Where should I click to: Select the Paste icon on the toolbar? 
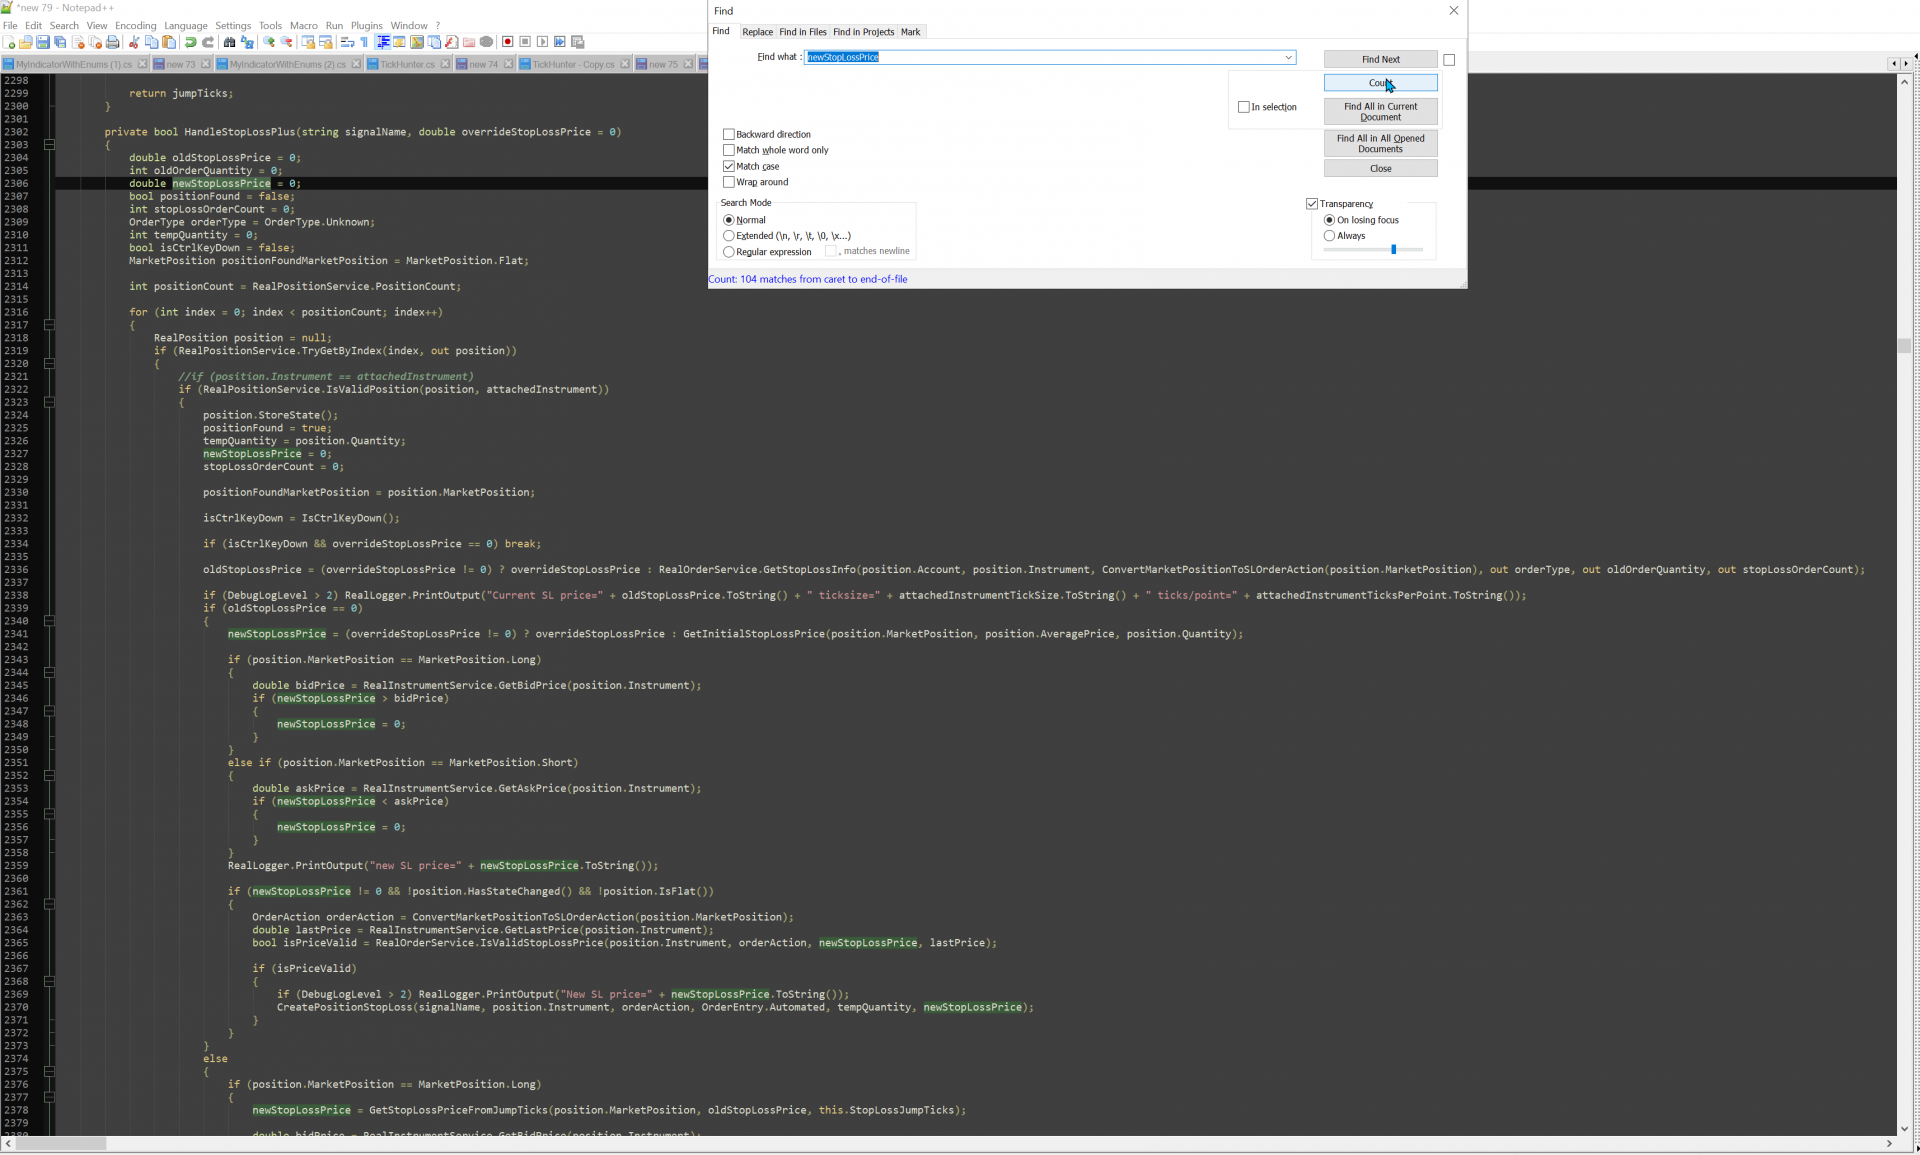tap(169, 42)
